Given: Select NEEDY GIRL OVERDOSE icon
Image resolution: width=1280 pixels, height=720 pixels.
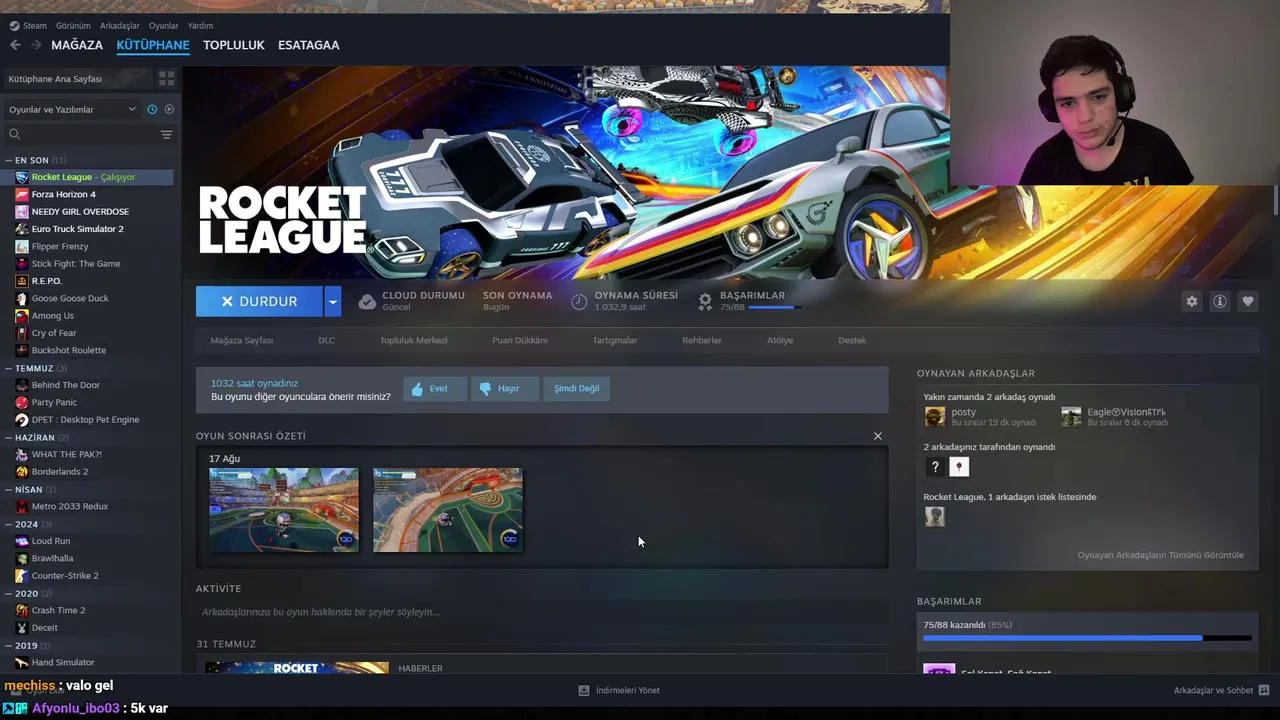Looking at the screenshot, I should 22,211.
